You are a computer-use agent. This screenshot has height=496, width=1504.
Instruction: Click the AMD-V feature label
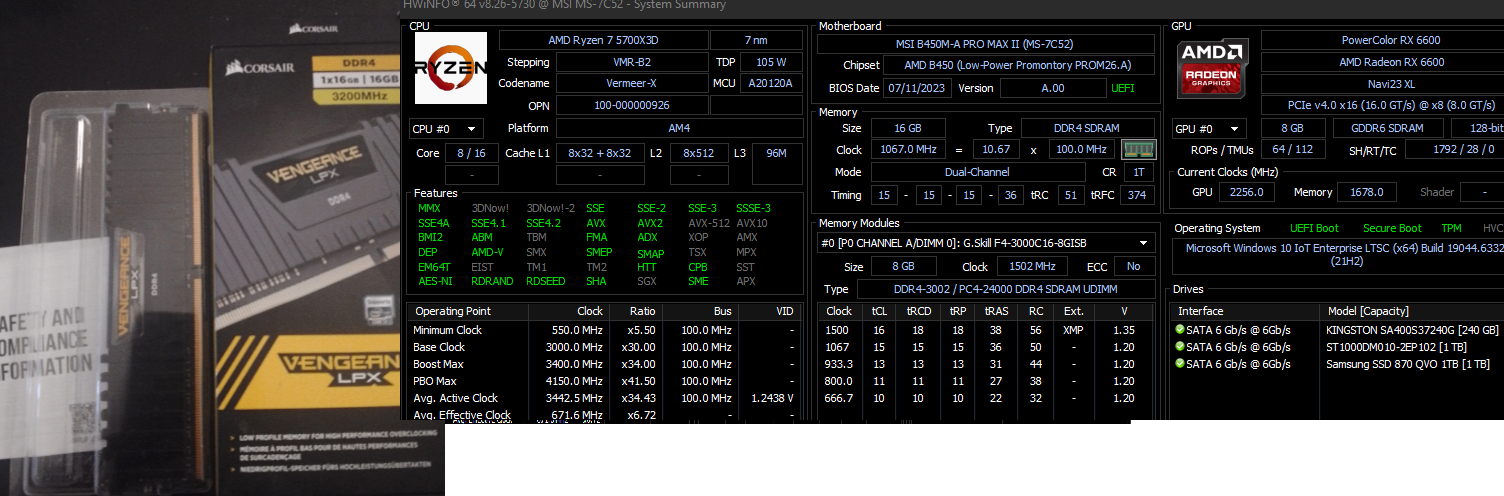488,252
